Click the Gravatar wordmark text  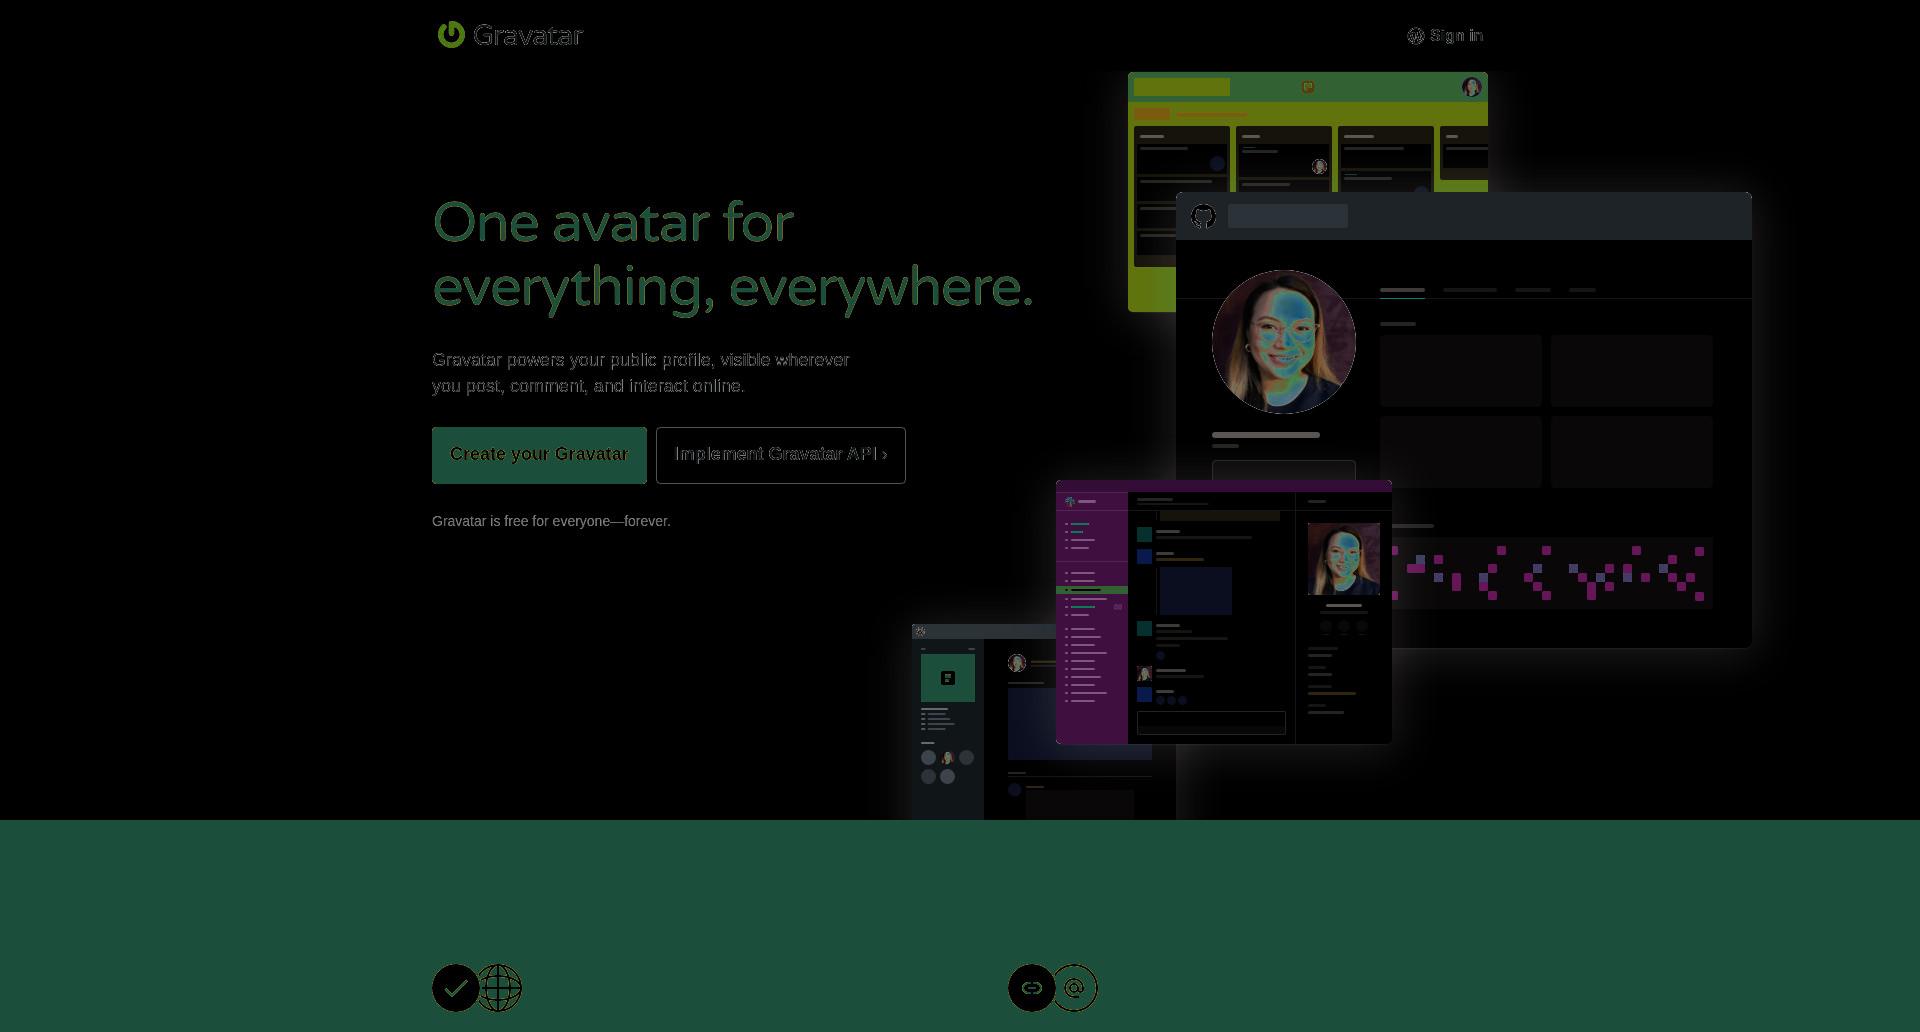pyautogui.click(x=528, y=35)
